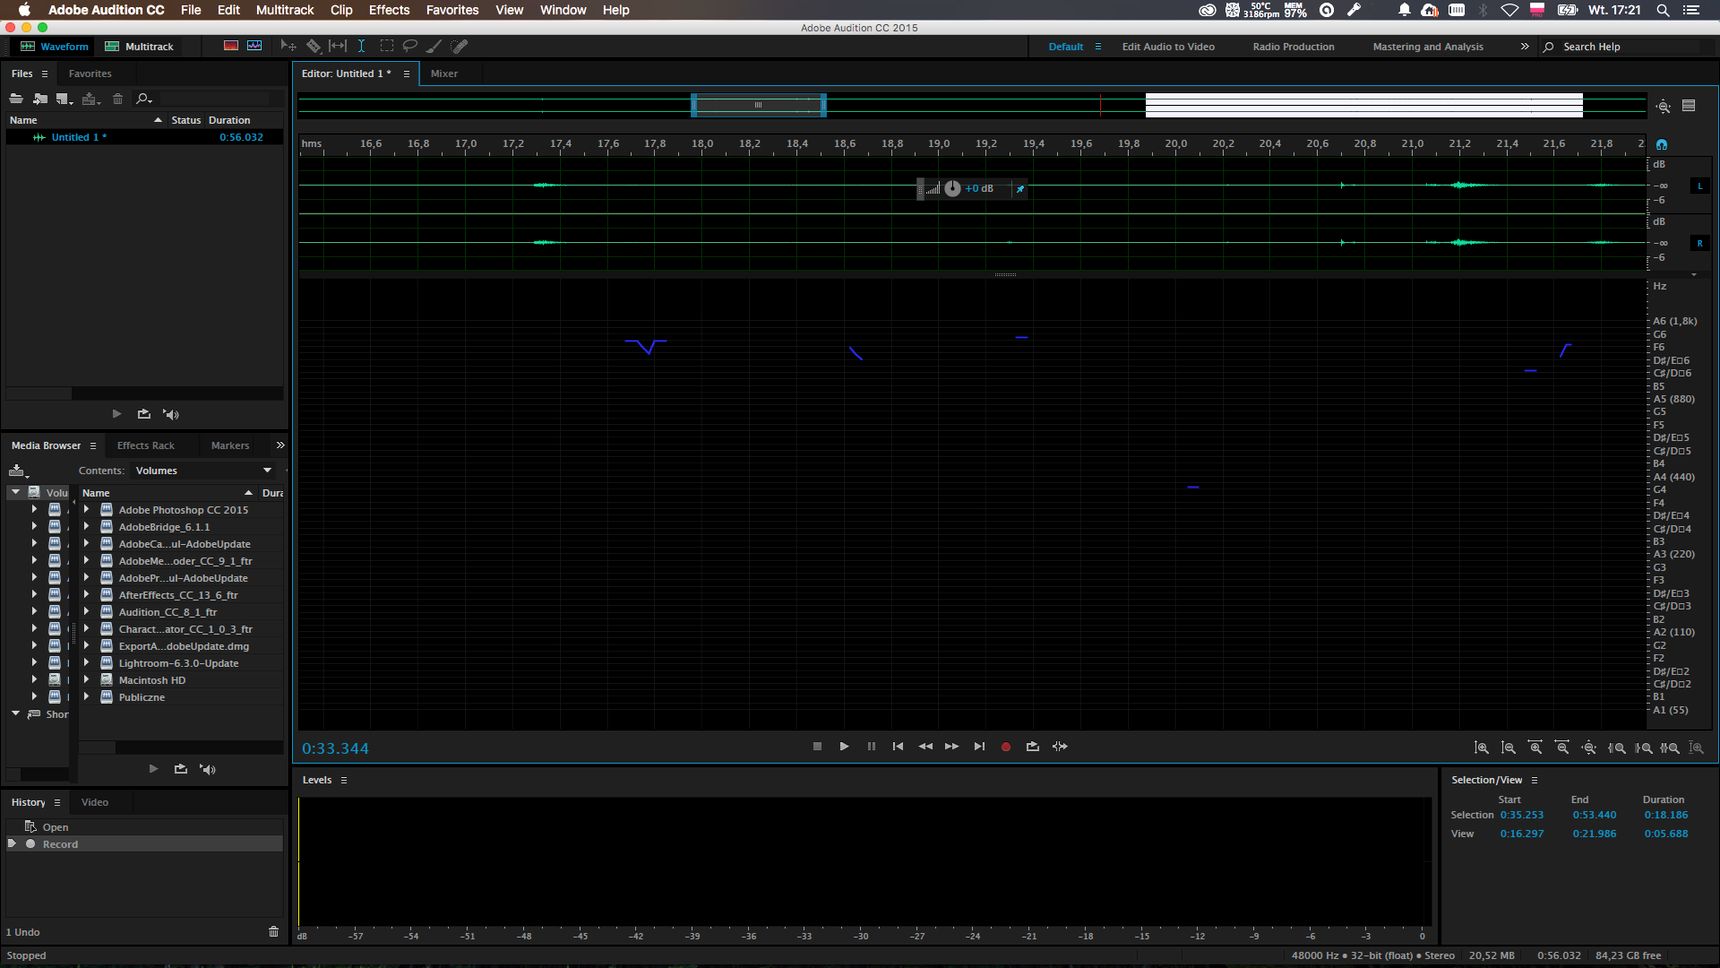Switch to the Mixer tab
The width and height of the screenshot is (1720, 968).
(444, 73)
